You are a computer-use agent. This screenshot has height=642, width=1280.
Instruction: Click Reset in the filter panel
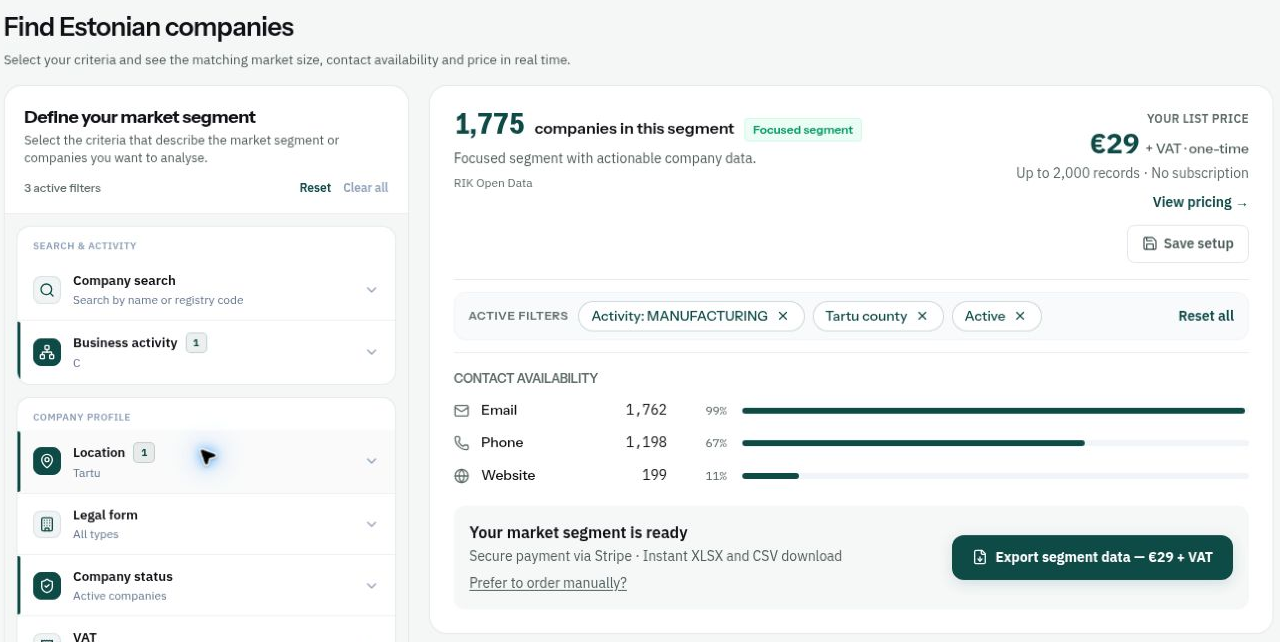315,188
